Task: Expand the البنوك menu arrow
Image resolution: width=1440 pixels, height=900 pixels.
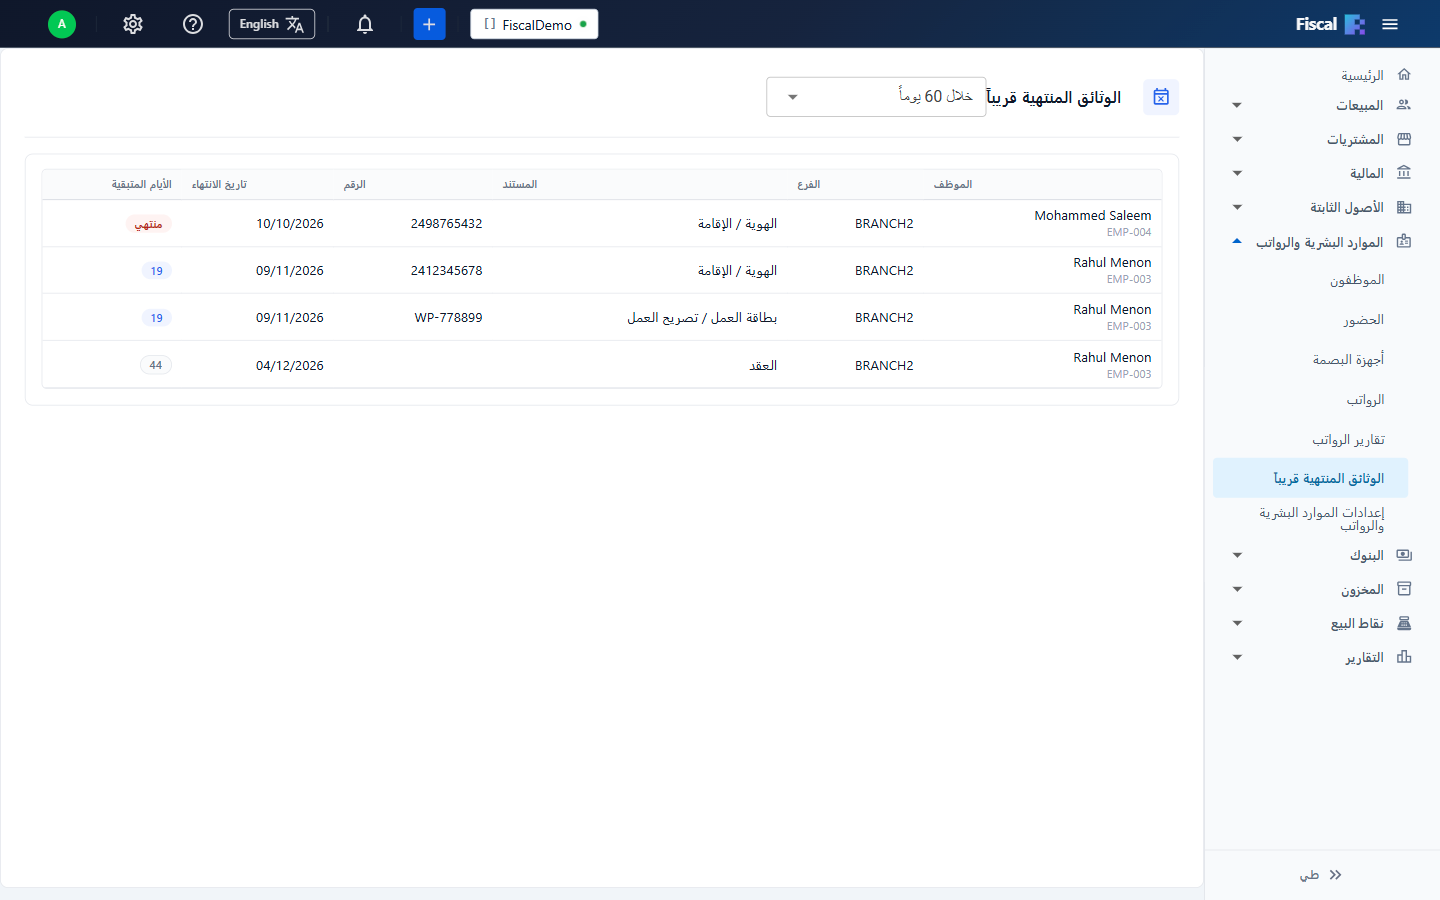Action: point(1237,555)
